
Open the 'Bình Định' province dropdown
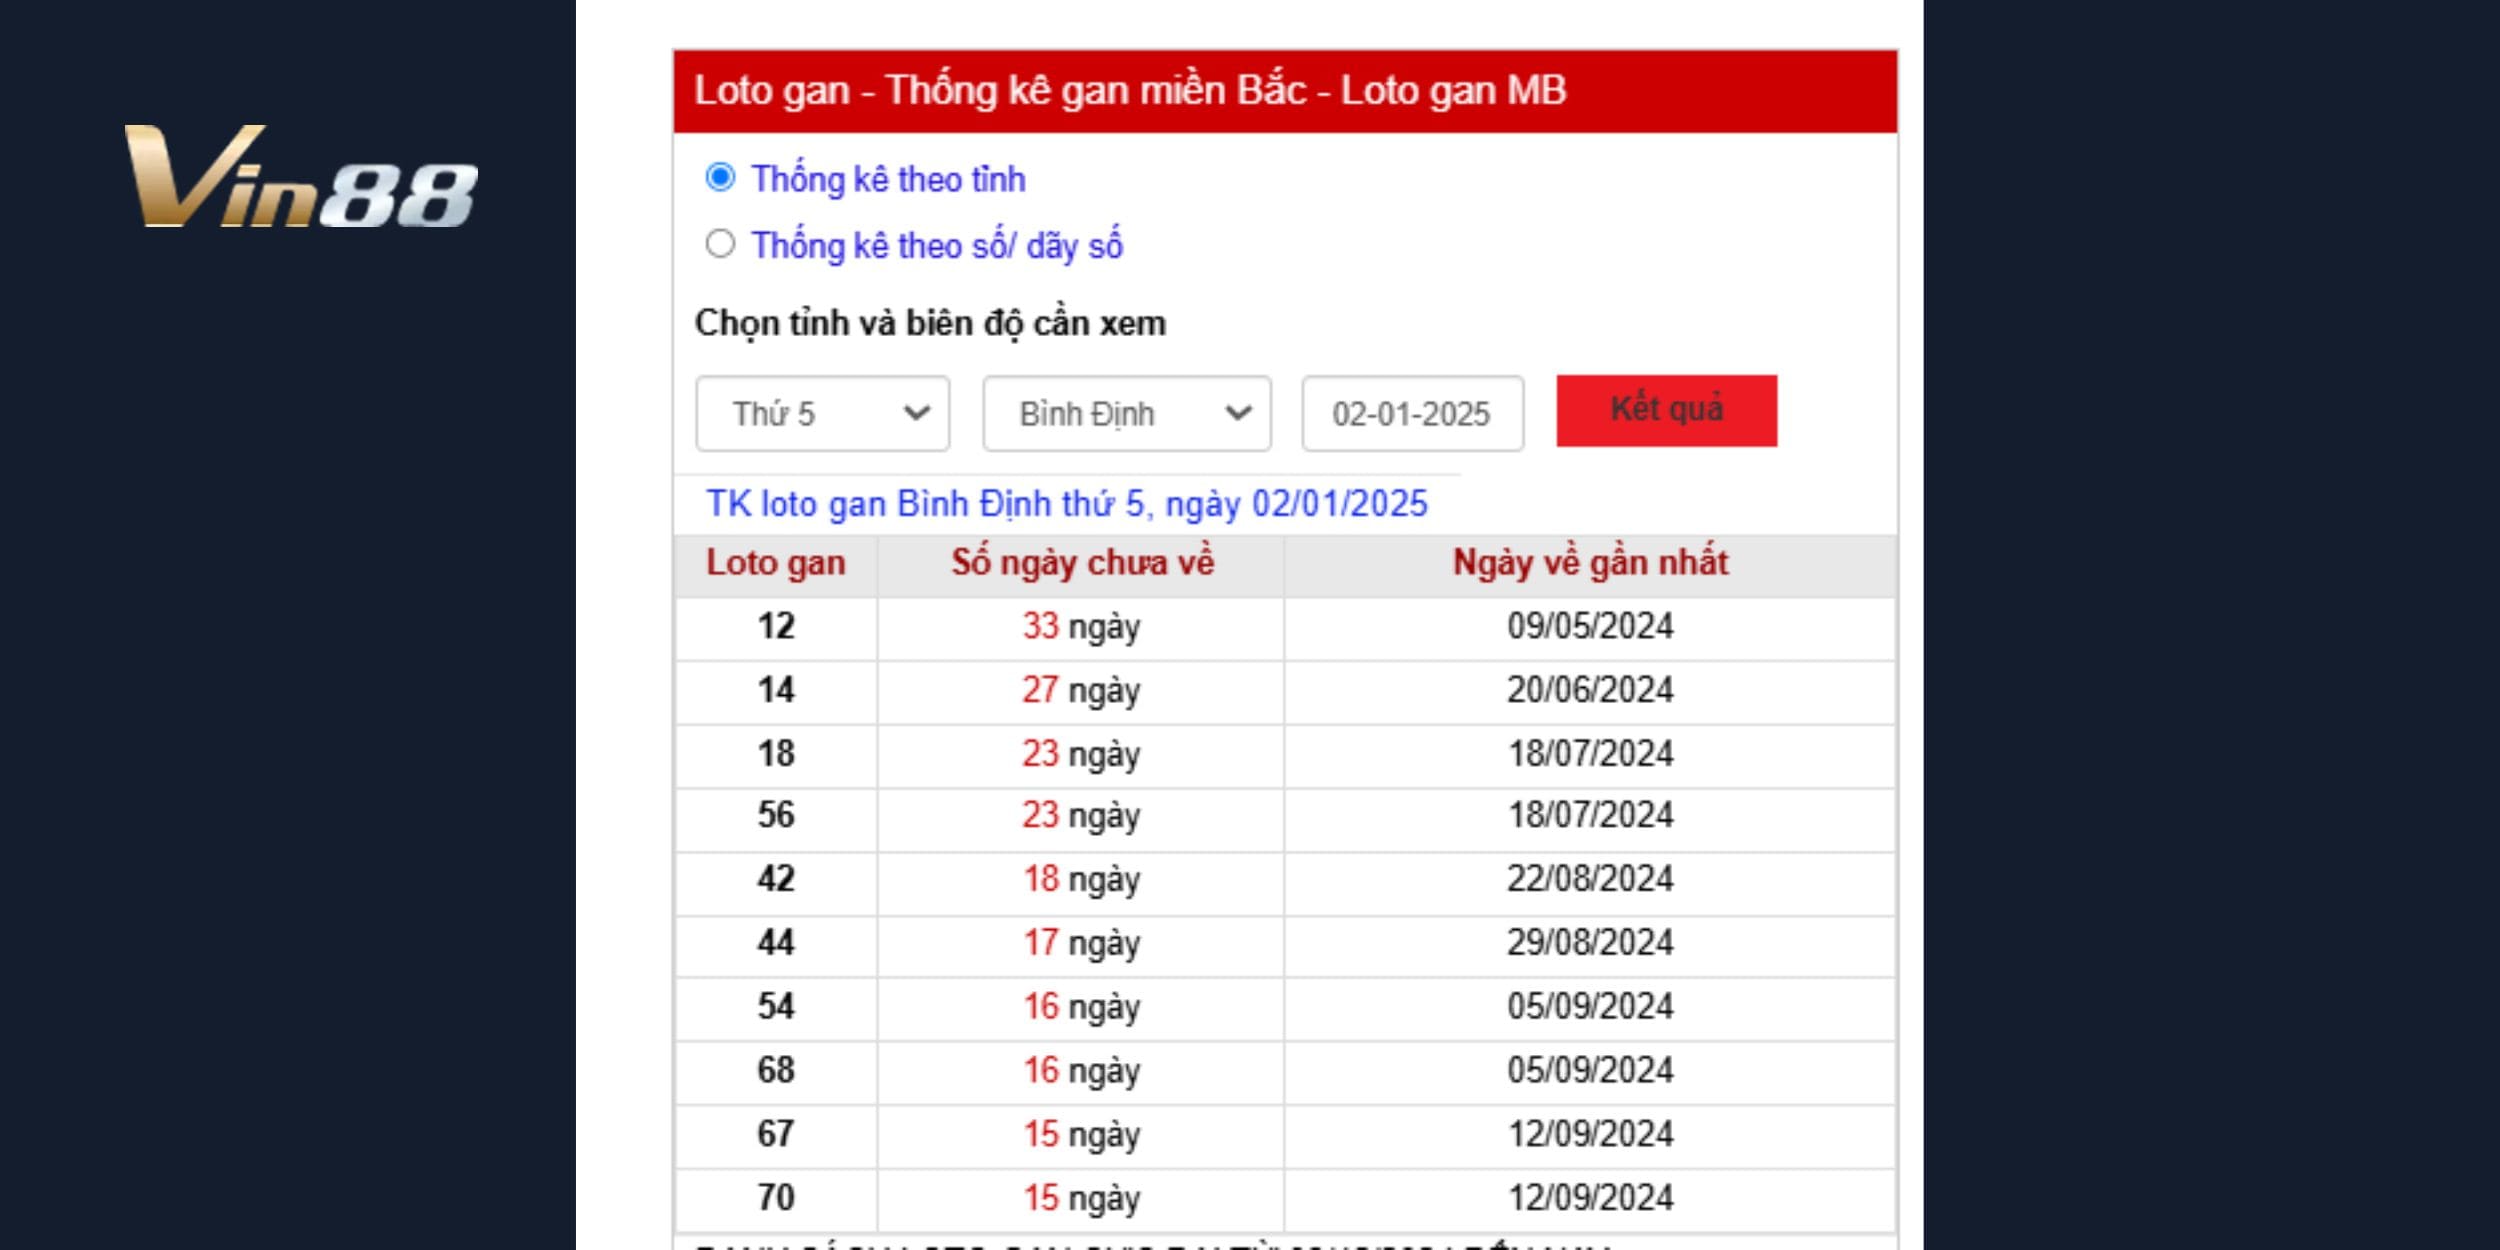[x=1127, y=413]
